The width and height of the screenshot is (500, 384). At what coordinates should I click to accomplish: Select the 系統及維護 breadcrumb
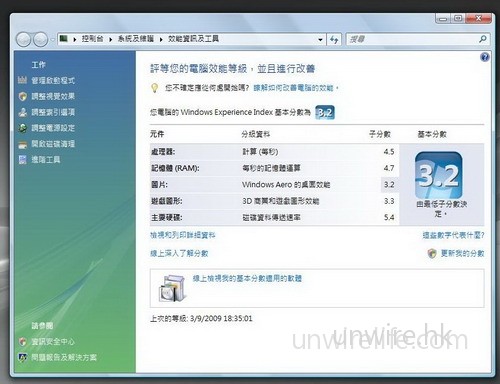pos(136,39)
